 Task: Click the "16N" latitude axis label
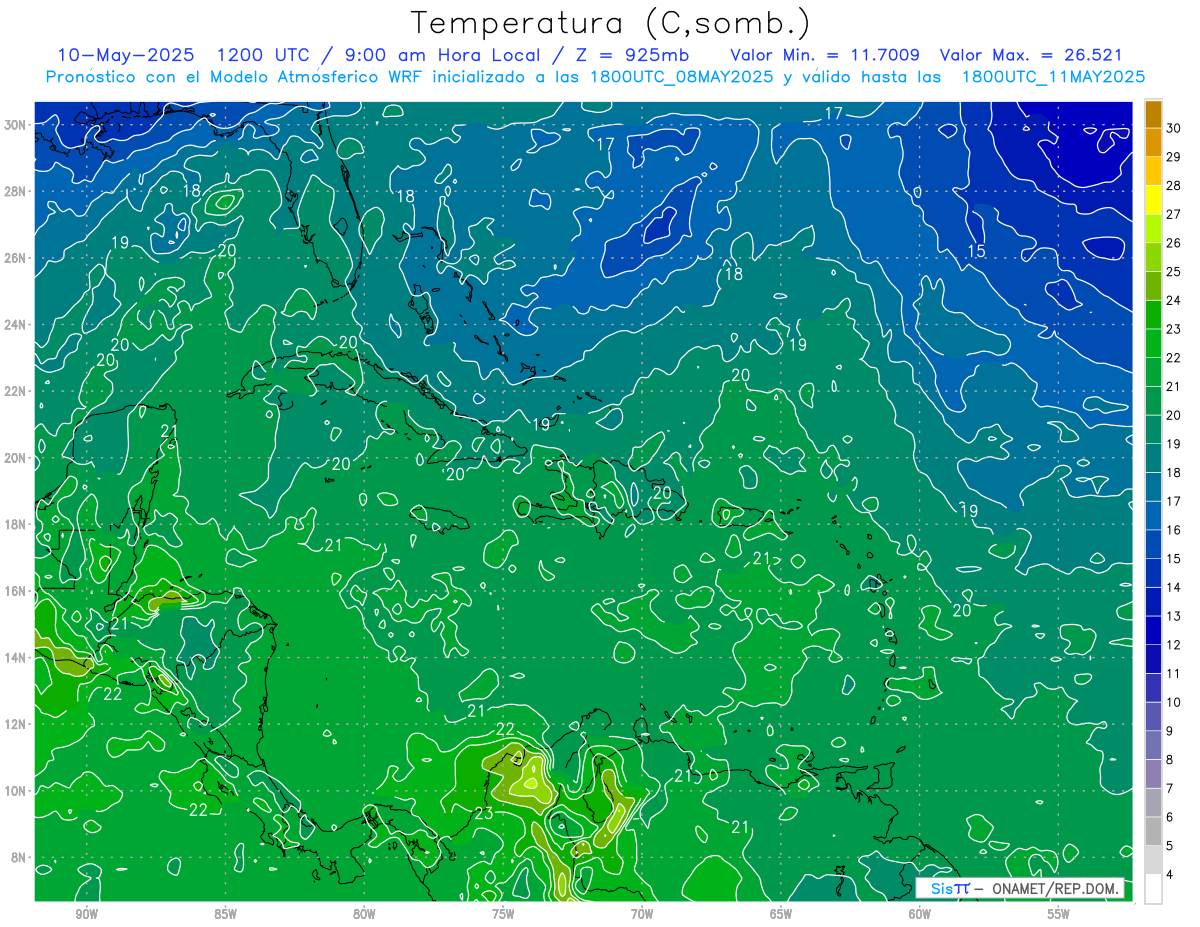point(16,591)
